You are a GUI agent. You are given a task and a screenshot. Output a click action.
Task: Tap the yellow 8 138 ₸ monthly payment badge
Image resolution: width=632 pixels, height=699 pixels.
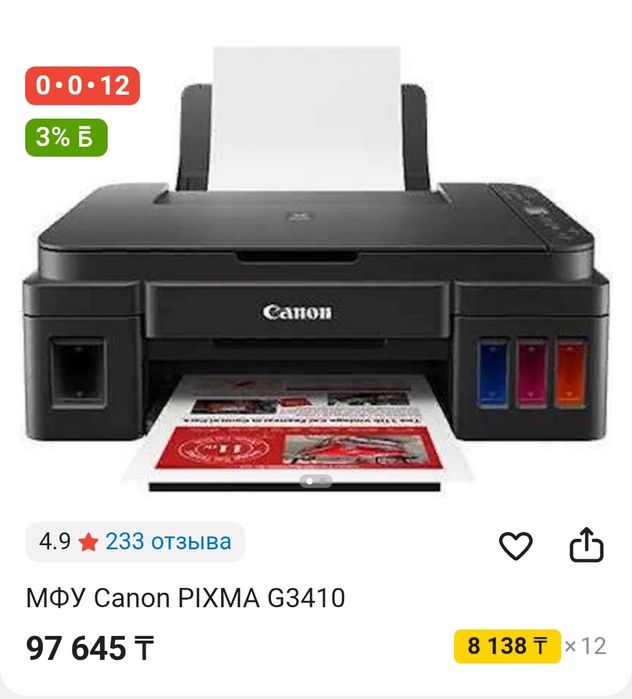(507, 646)
